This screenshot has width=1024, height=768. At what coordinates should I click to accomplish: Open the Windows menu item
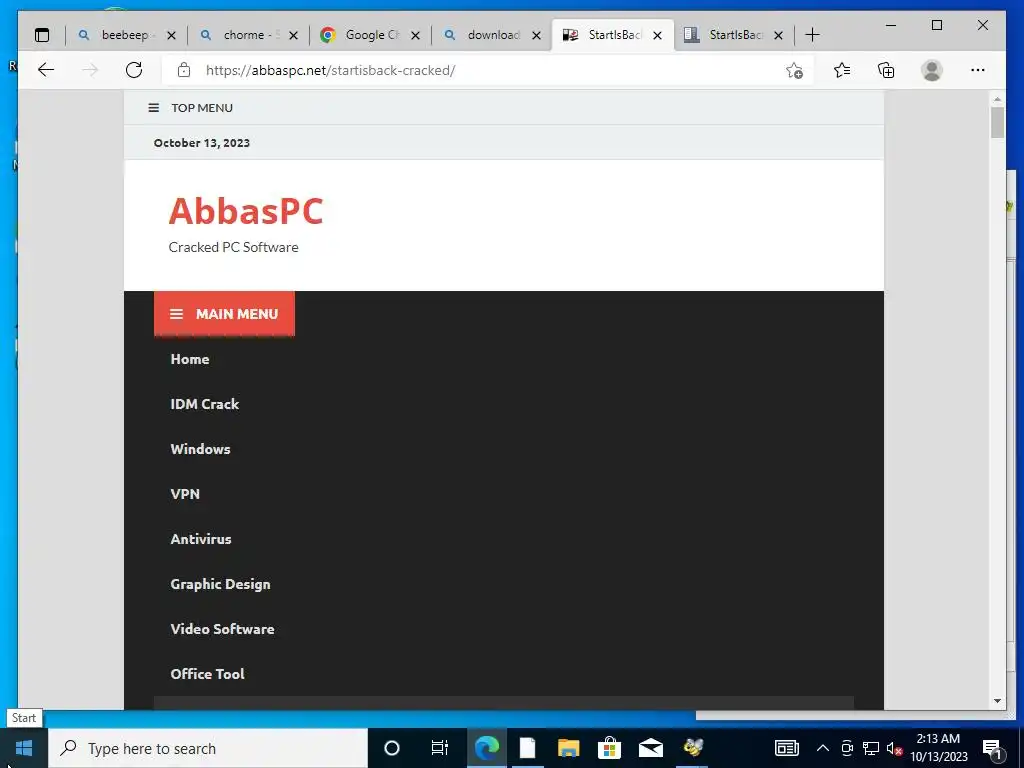point(200,449)
